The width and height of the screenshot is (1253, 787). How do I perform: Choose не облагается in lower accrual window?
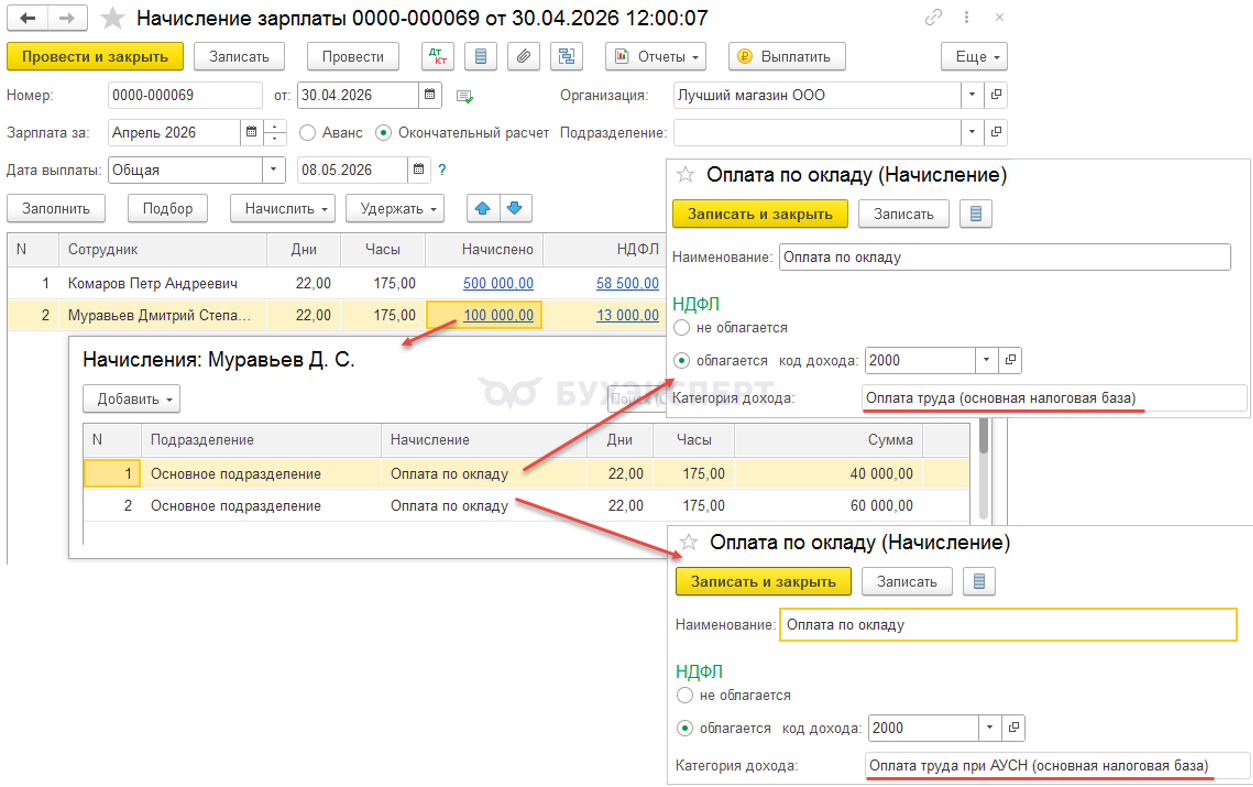pyautogui.click(x=685, y=695)
